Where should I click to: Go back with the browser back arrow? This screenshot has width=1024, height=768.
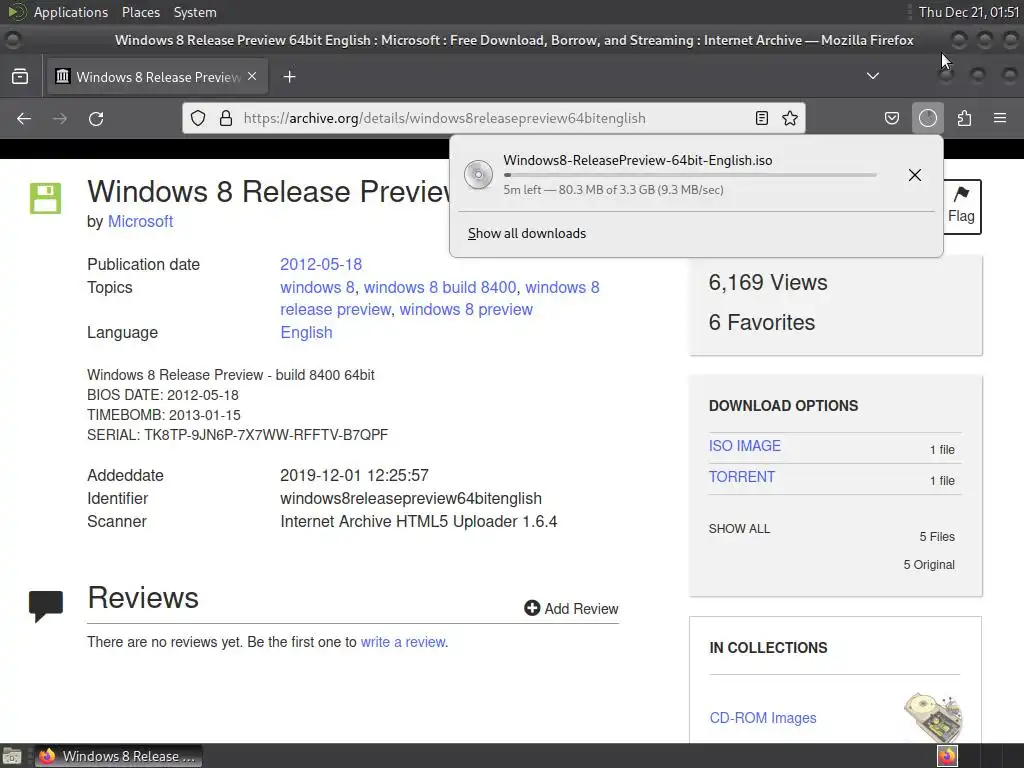[24, 118]
